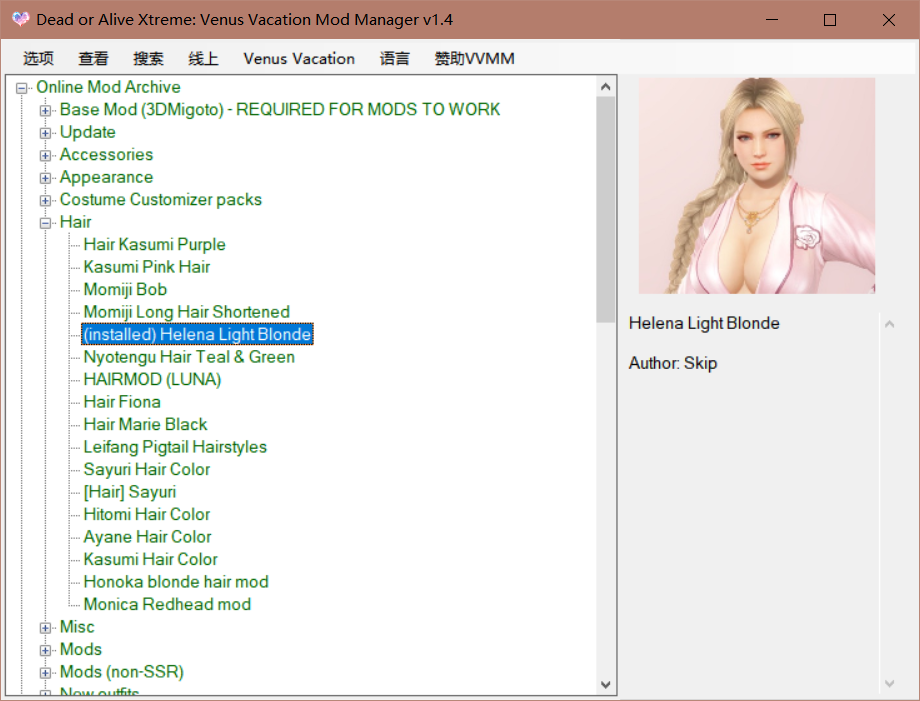Collapse the Hair category
Image resolution: width=920 pixels, height=701 pixels.
pos(45,223)
